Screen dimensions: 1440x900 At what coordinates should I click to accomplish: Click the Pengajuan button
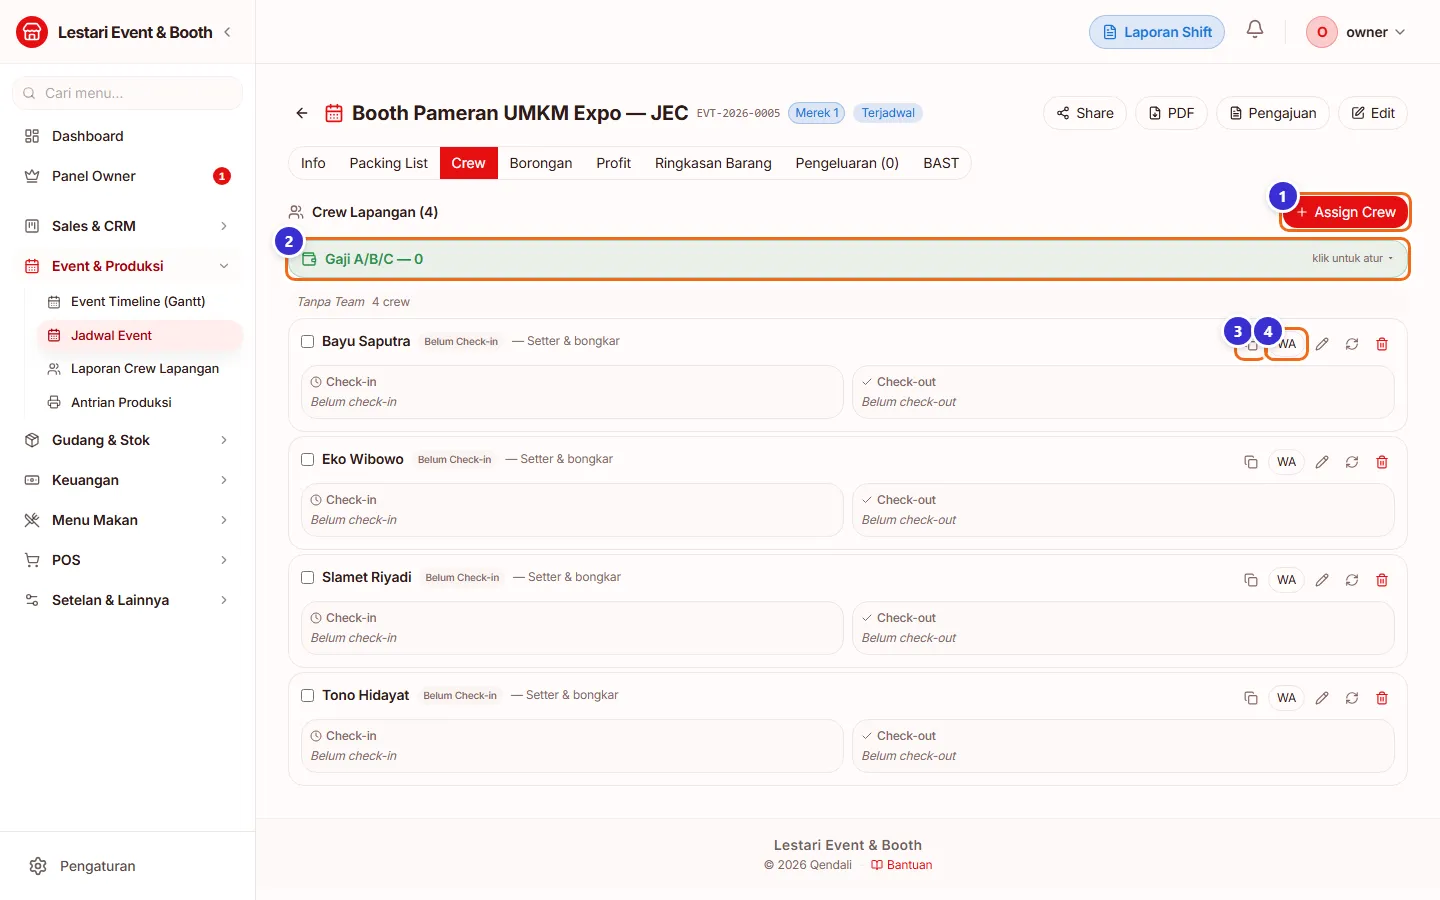click(1272, 113)
